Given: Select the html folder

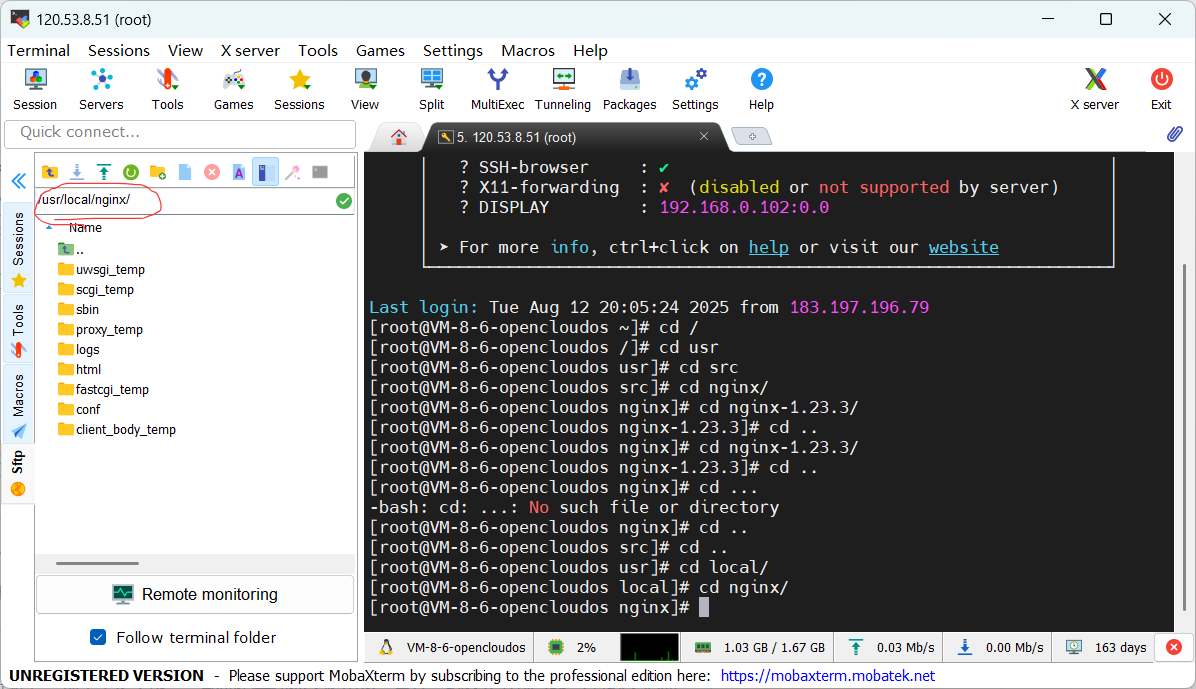Looking at the screenshot, I should click(79, 369).
